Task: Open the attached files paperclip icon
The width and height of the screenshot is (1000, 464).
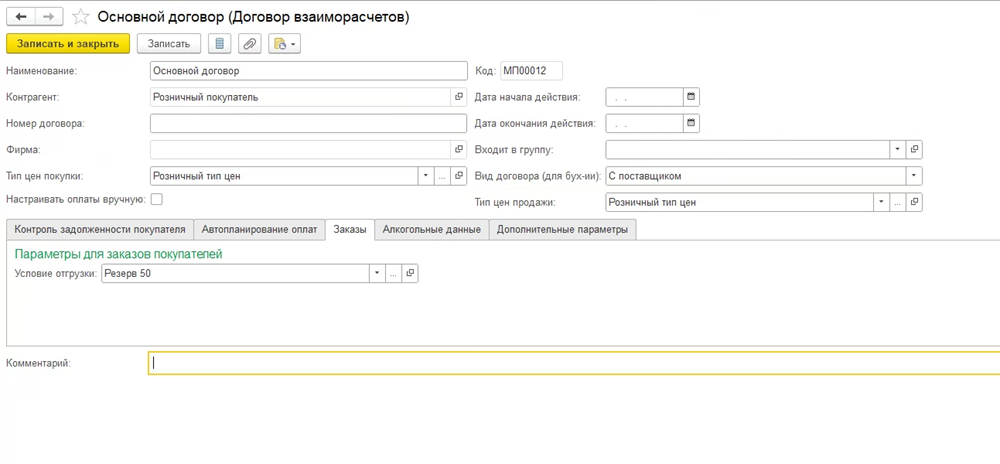Action: (249, 44)
